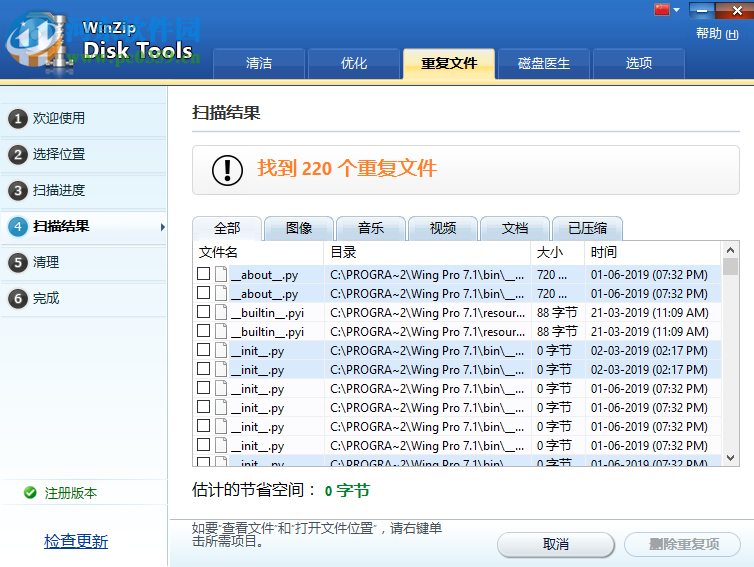Viewport: 754px width, 567px height.
Task: Check first __init__.py dated 02-03-2019
Action: (x=203, y=350)
